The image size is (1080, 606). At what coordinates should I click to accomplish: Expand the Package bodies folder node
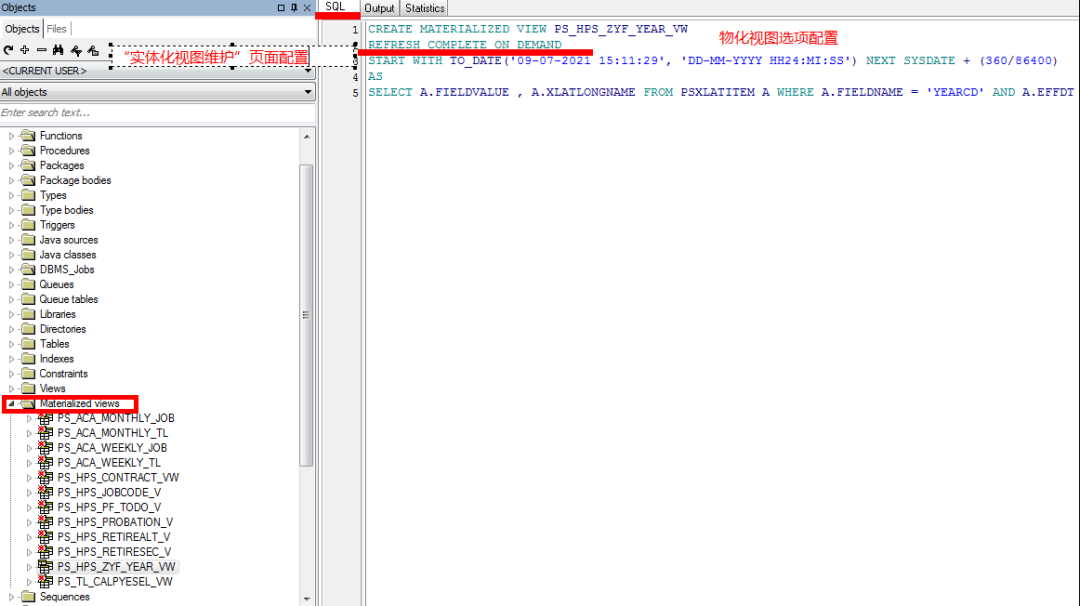click(x=11, y=180)
